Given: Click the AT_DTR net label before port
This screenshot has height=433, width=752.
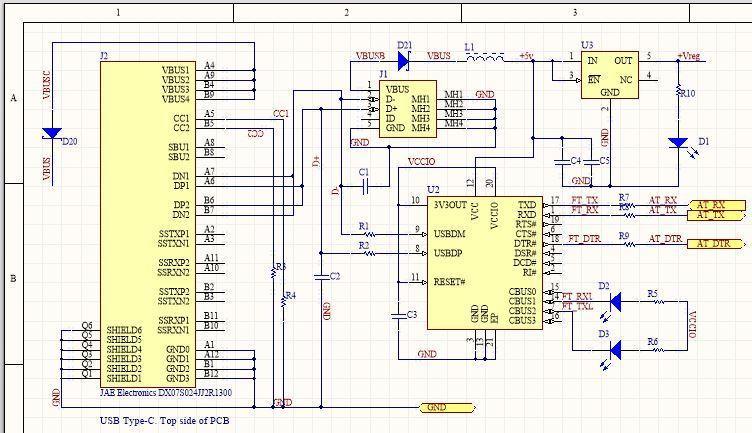Looking at the screenshot, I should (665, 238).
